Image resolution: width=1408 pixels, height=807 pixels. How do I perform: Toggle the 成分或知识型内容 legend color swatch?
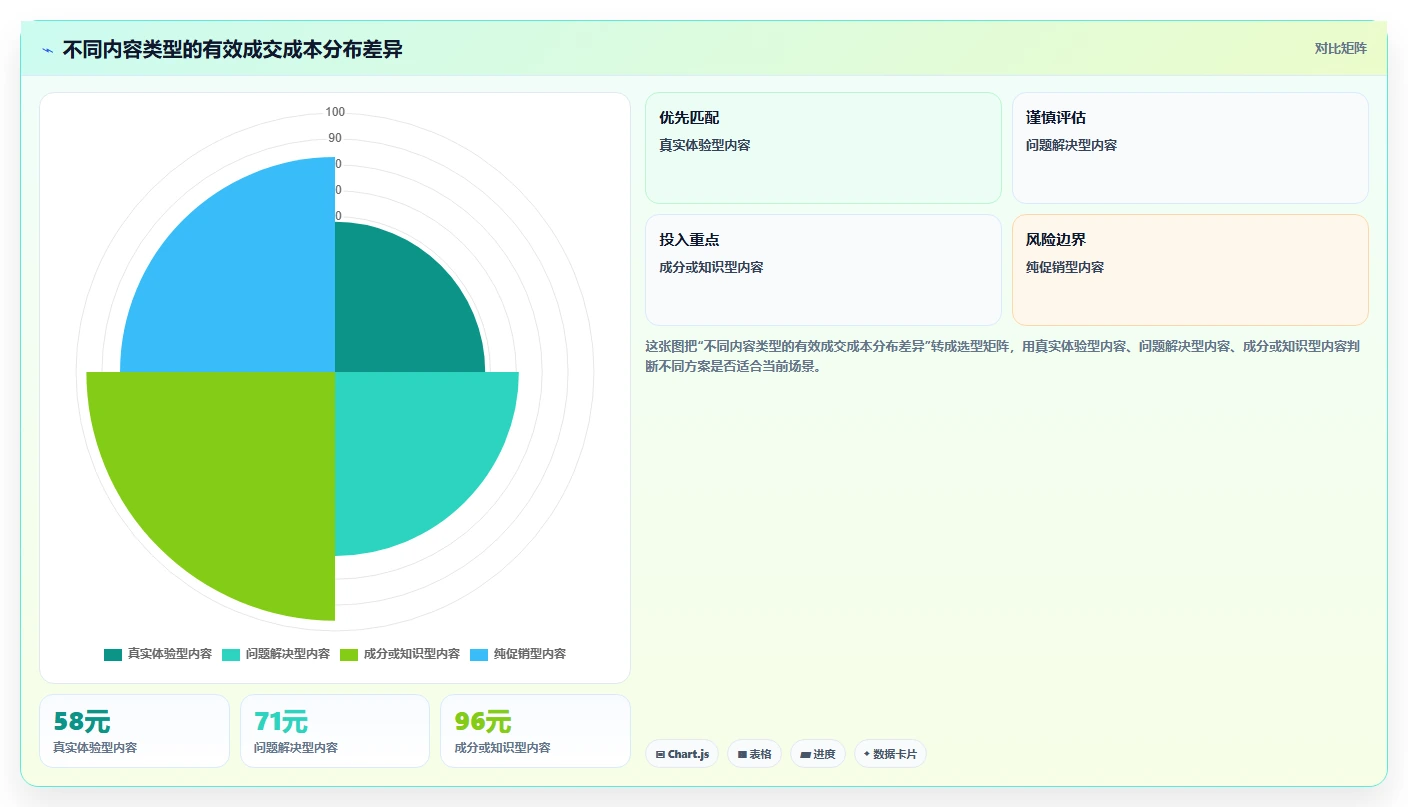point(349,654)
